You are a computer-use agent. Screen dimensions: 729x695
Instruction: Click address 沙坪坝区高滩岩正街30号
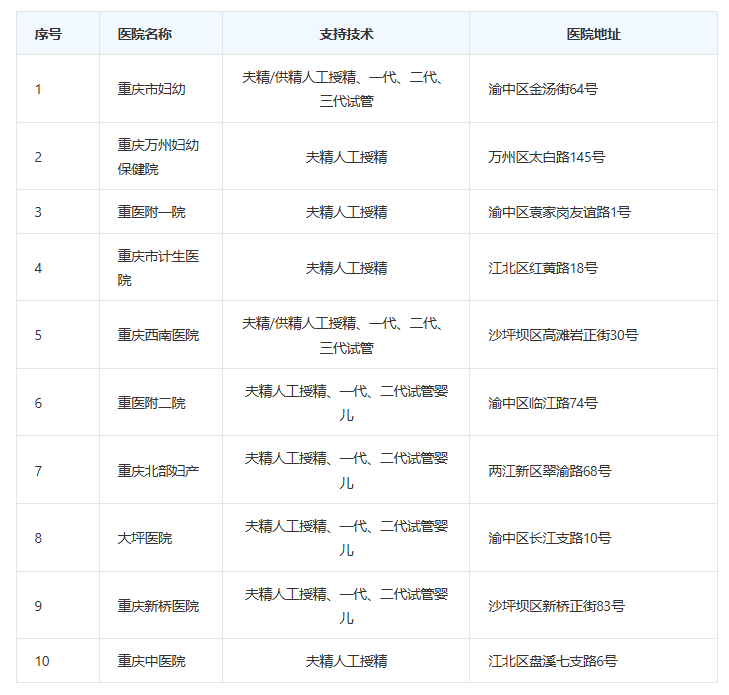coord(563,335)
